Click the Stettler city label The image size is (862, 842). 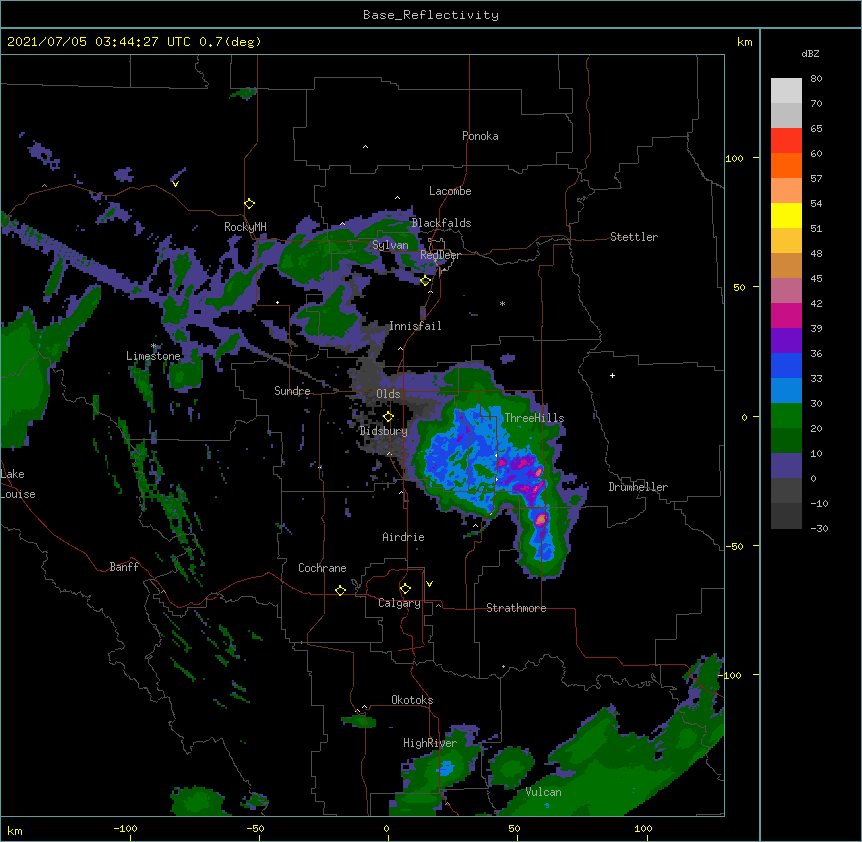(634, 237)
